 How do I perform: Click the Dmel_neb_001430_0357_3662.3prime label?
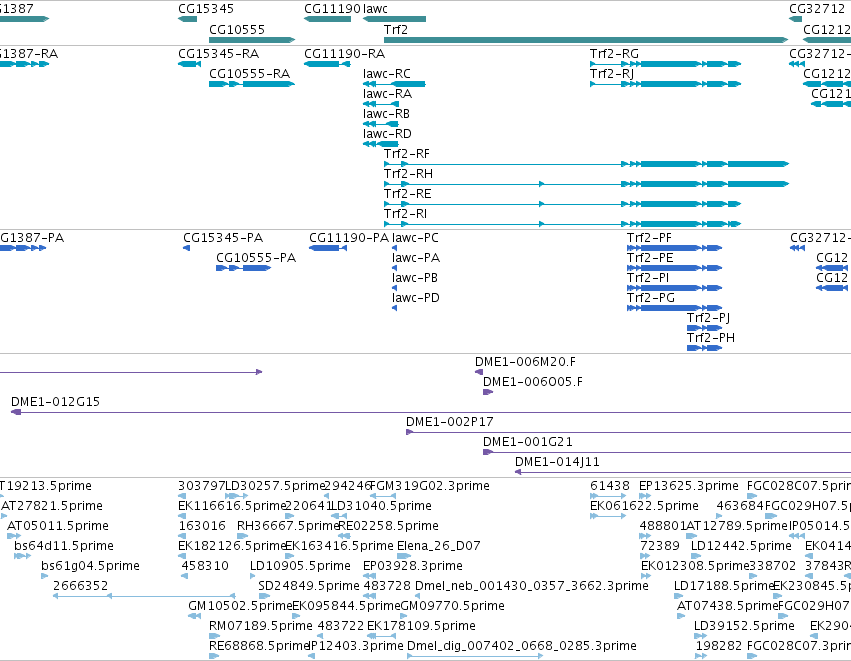(x=531, y=586)
